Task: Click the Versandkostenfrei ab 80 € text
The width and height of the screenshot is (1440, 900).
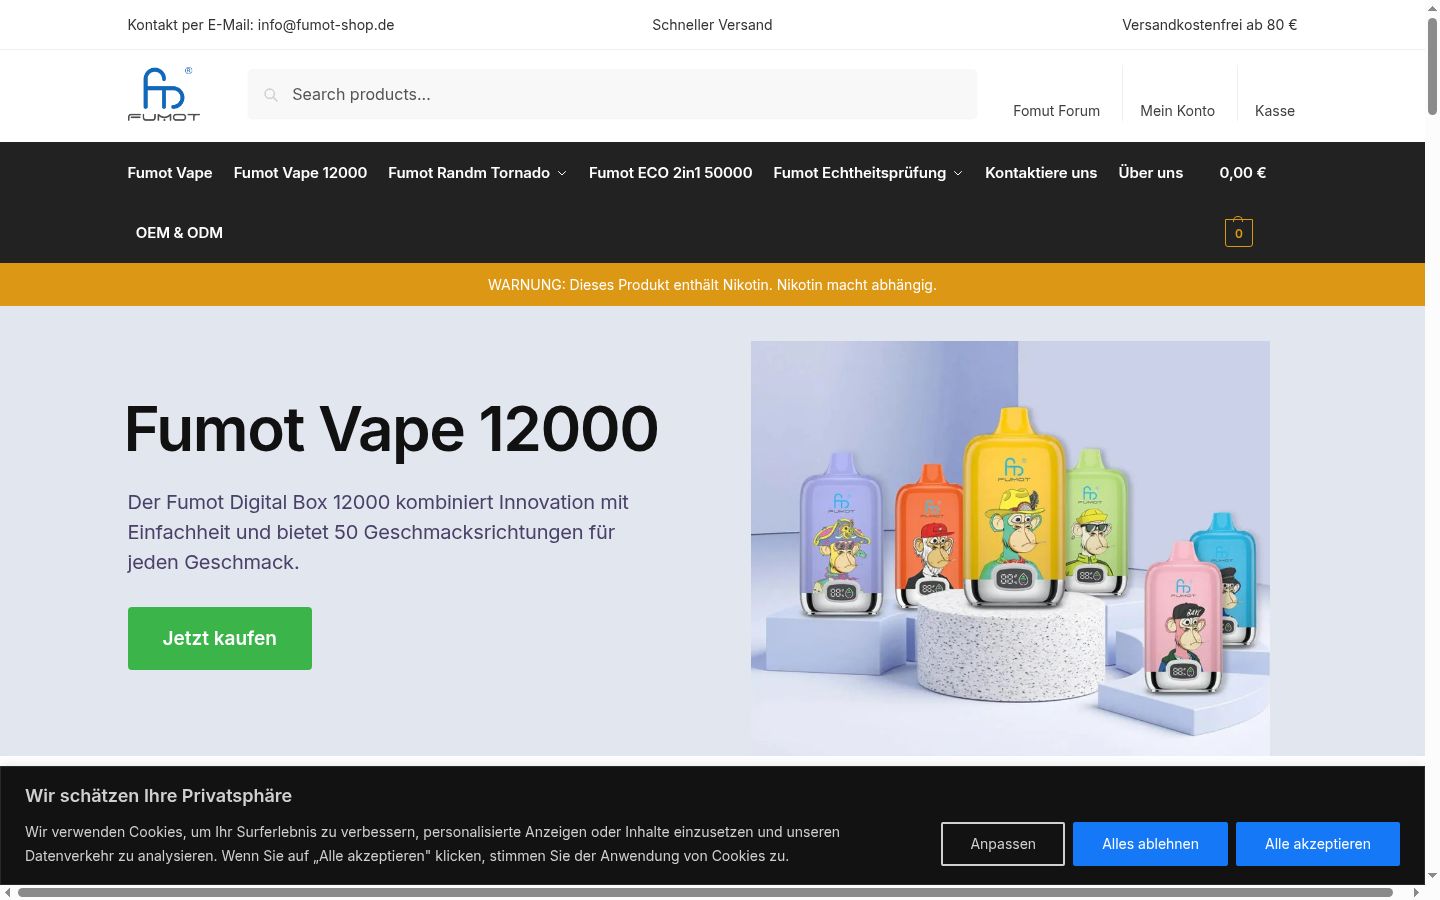Action: (x=1209, y=25)
